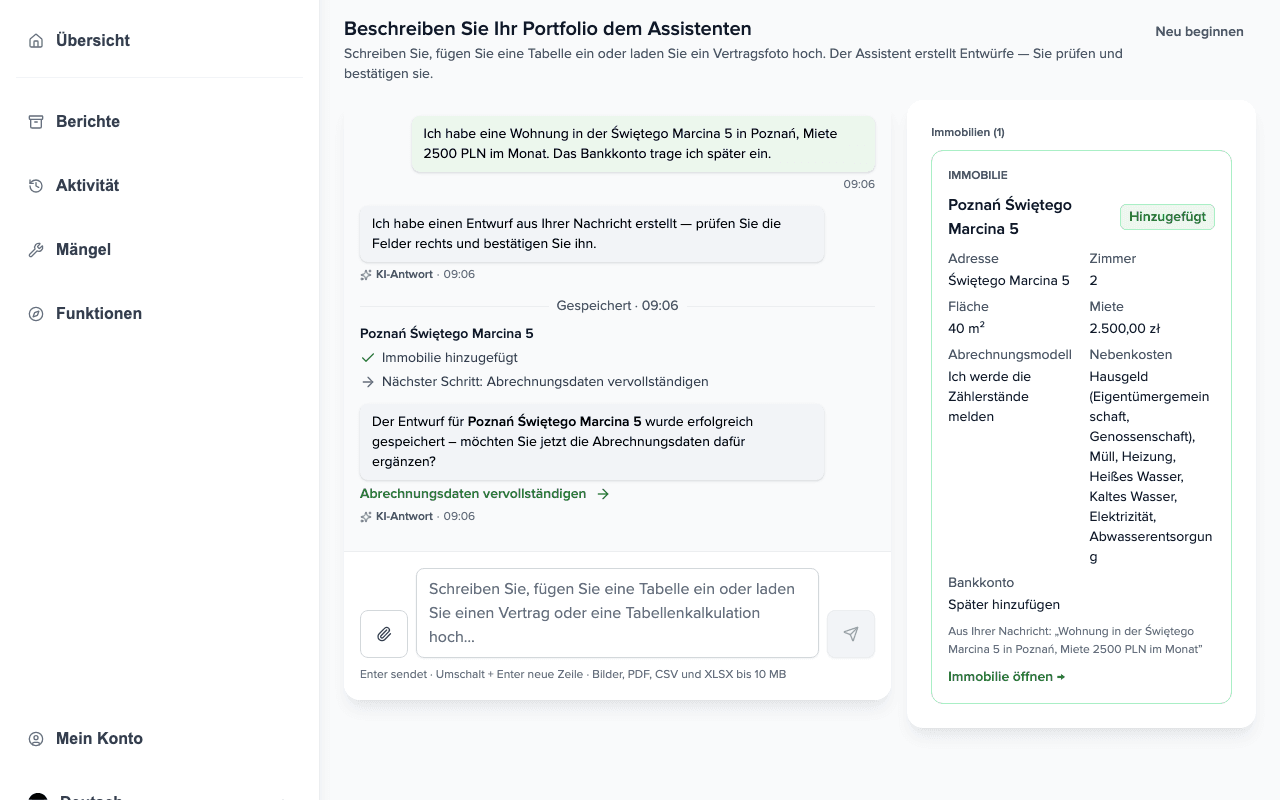Focus the chat message input field

[x=617, y=613]
